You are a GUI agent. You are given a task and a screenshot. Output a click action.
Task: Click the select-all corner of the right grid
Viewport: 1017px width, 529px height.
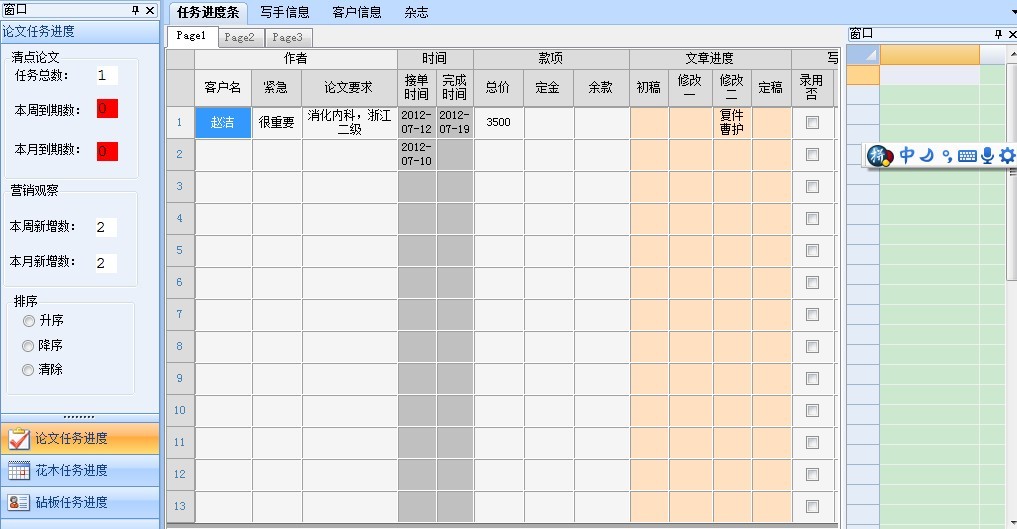(863, 55)
